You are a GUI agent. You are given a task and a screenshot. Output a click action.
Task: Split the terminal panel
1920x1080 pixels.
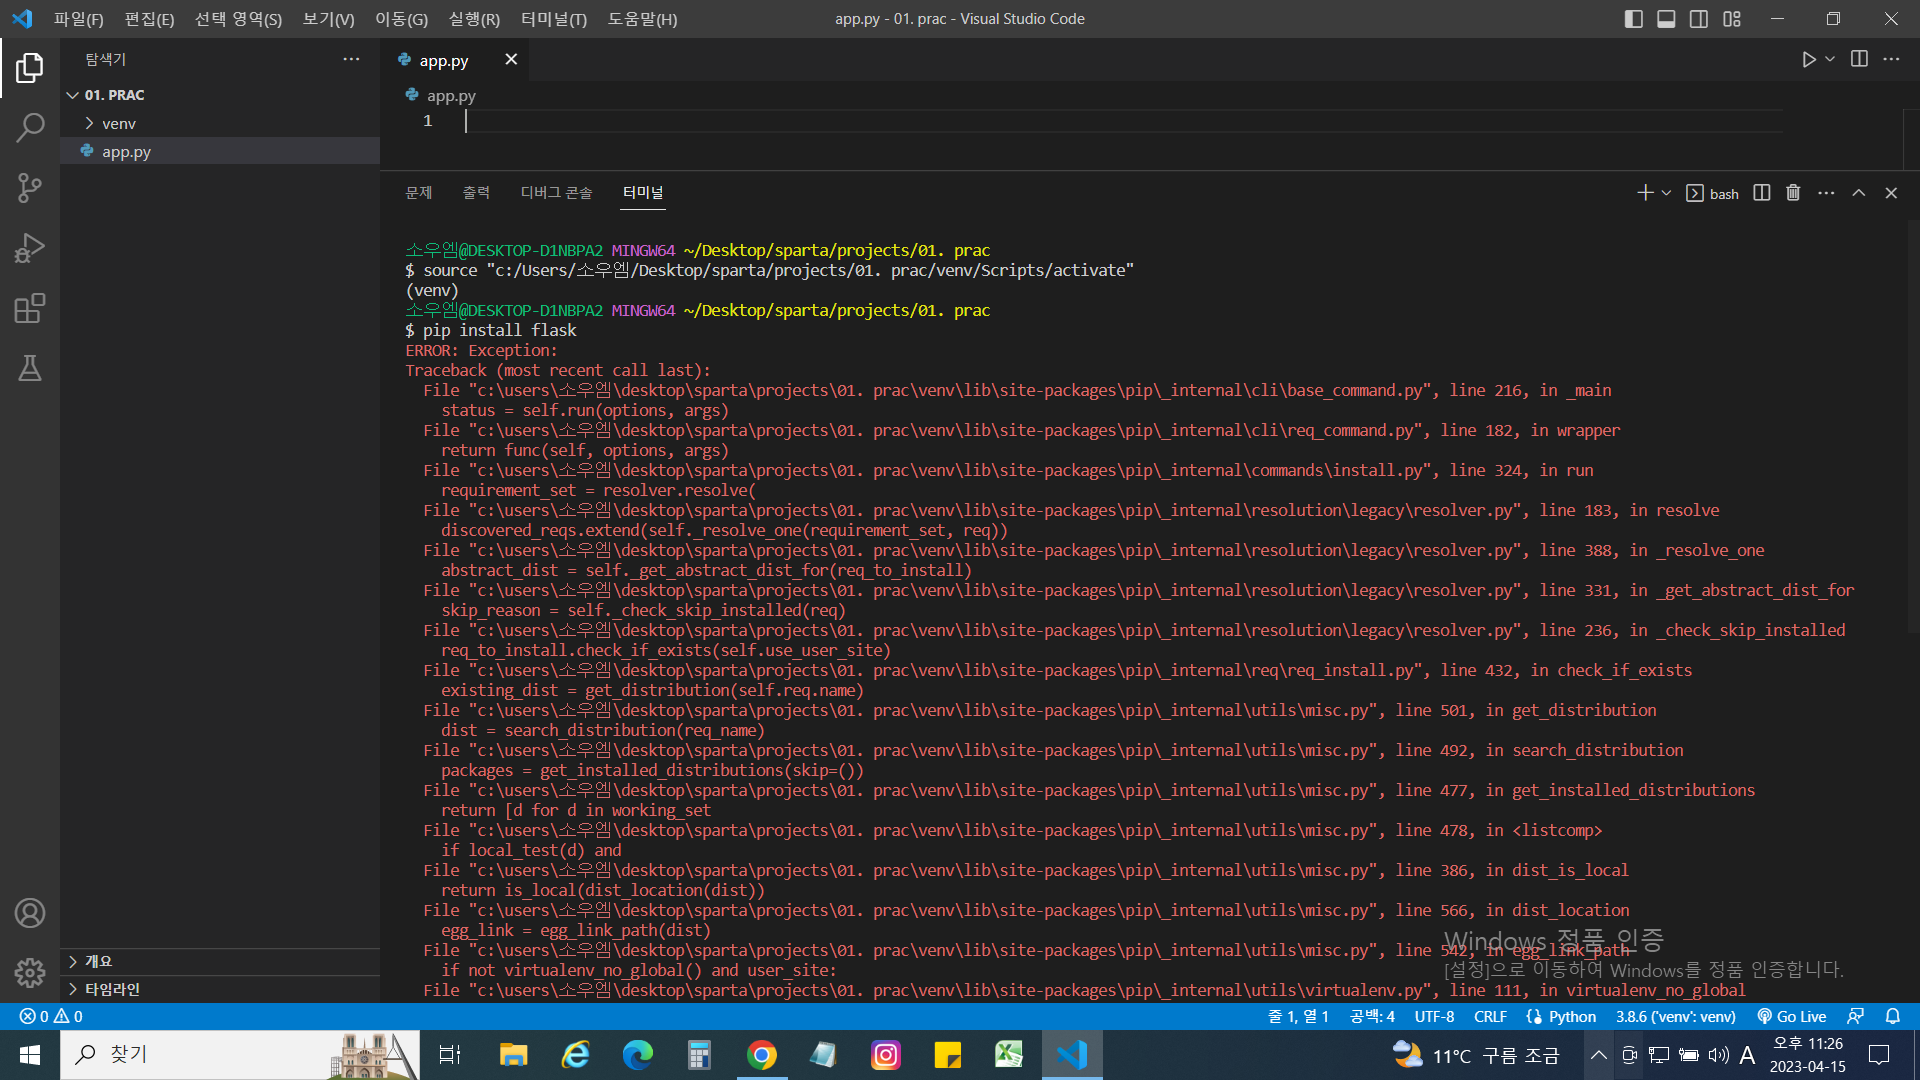pos(1762,193)
